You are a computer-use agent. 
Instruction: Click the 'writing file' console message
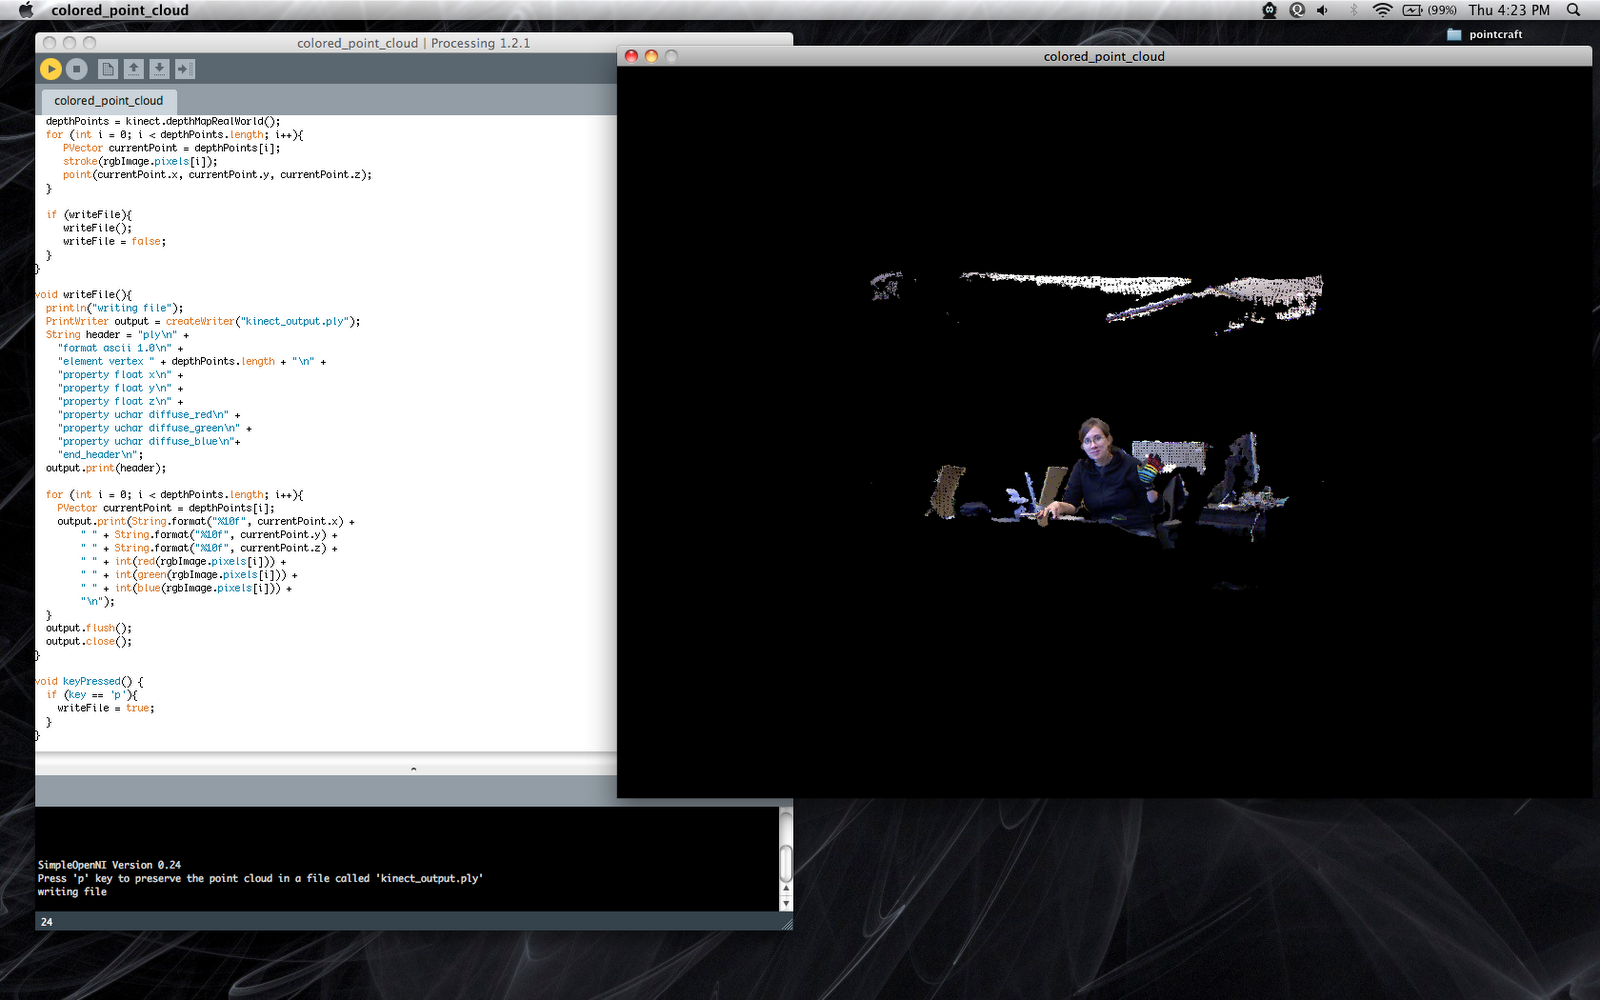click(x=71, y=891)
